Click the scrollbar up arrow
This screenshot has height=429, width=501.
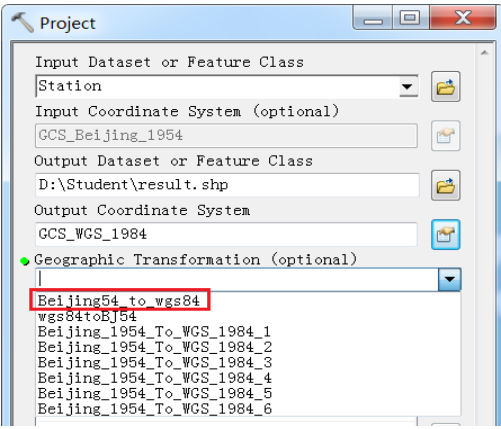[x=484, y=53]
